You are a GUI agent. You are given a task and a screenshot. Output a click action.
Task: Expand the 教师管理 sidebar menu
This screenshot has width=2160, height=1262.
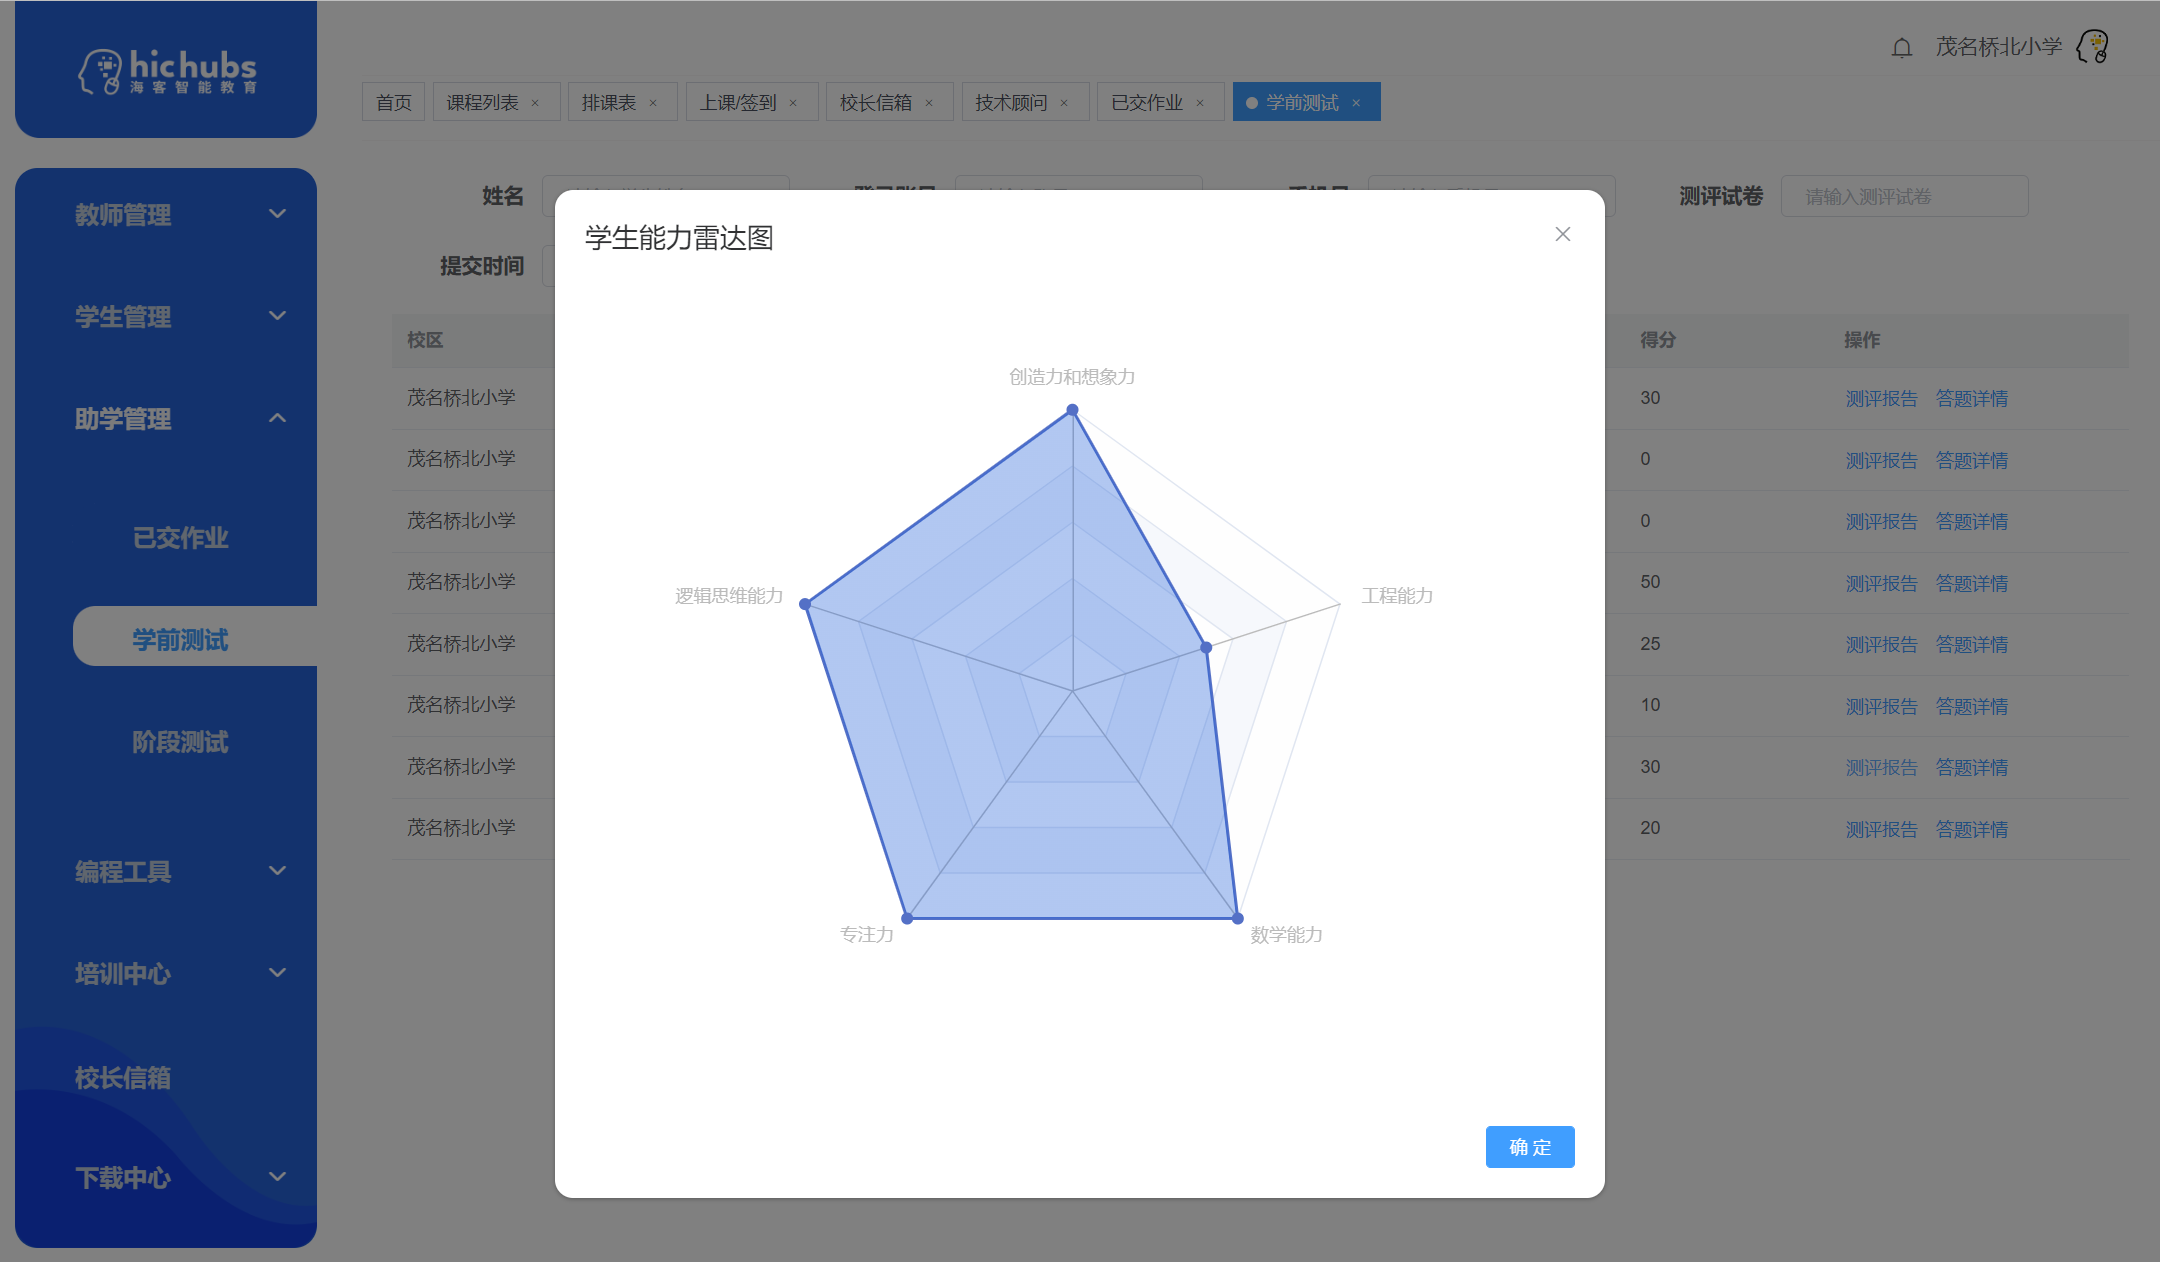[x=165, y=215]
